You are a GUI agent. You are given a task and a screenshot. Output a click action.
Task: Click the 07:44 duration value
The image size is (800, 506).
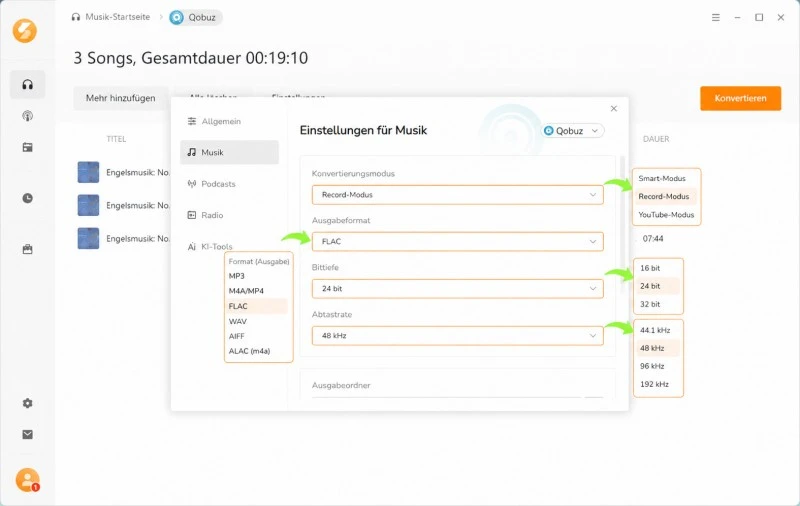[653, 238]
